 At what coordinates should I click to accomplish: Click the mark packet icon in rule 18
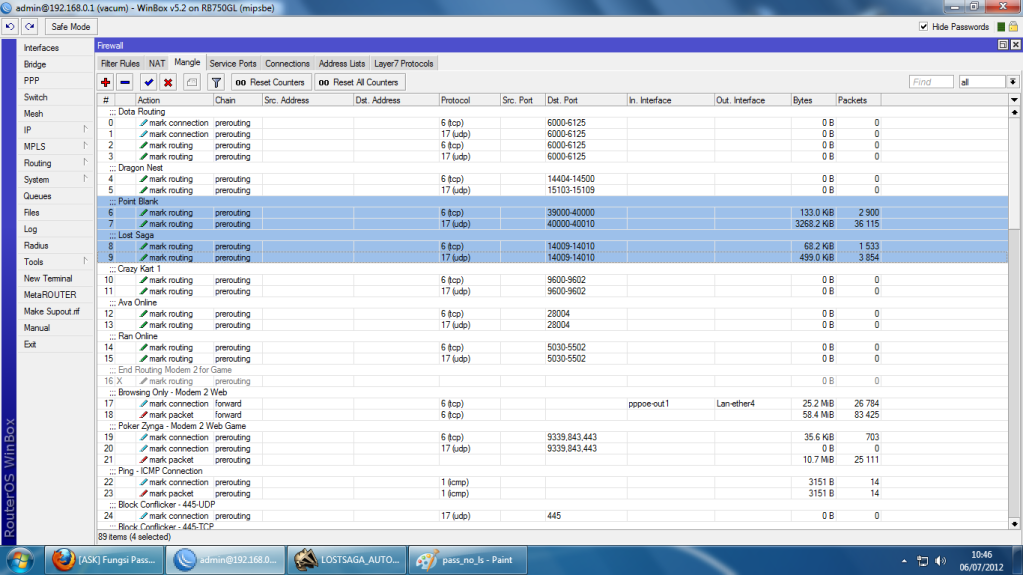pos(144,415)
